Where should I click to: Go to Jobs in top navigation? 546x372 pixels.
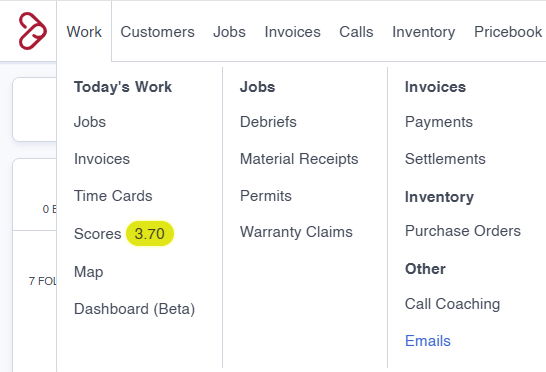click(229, 32)
